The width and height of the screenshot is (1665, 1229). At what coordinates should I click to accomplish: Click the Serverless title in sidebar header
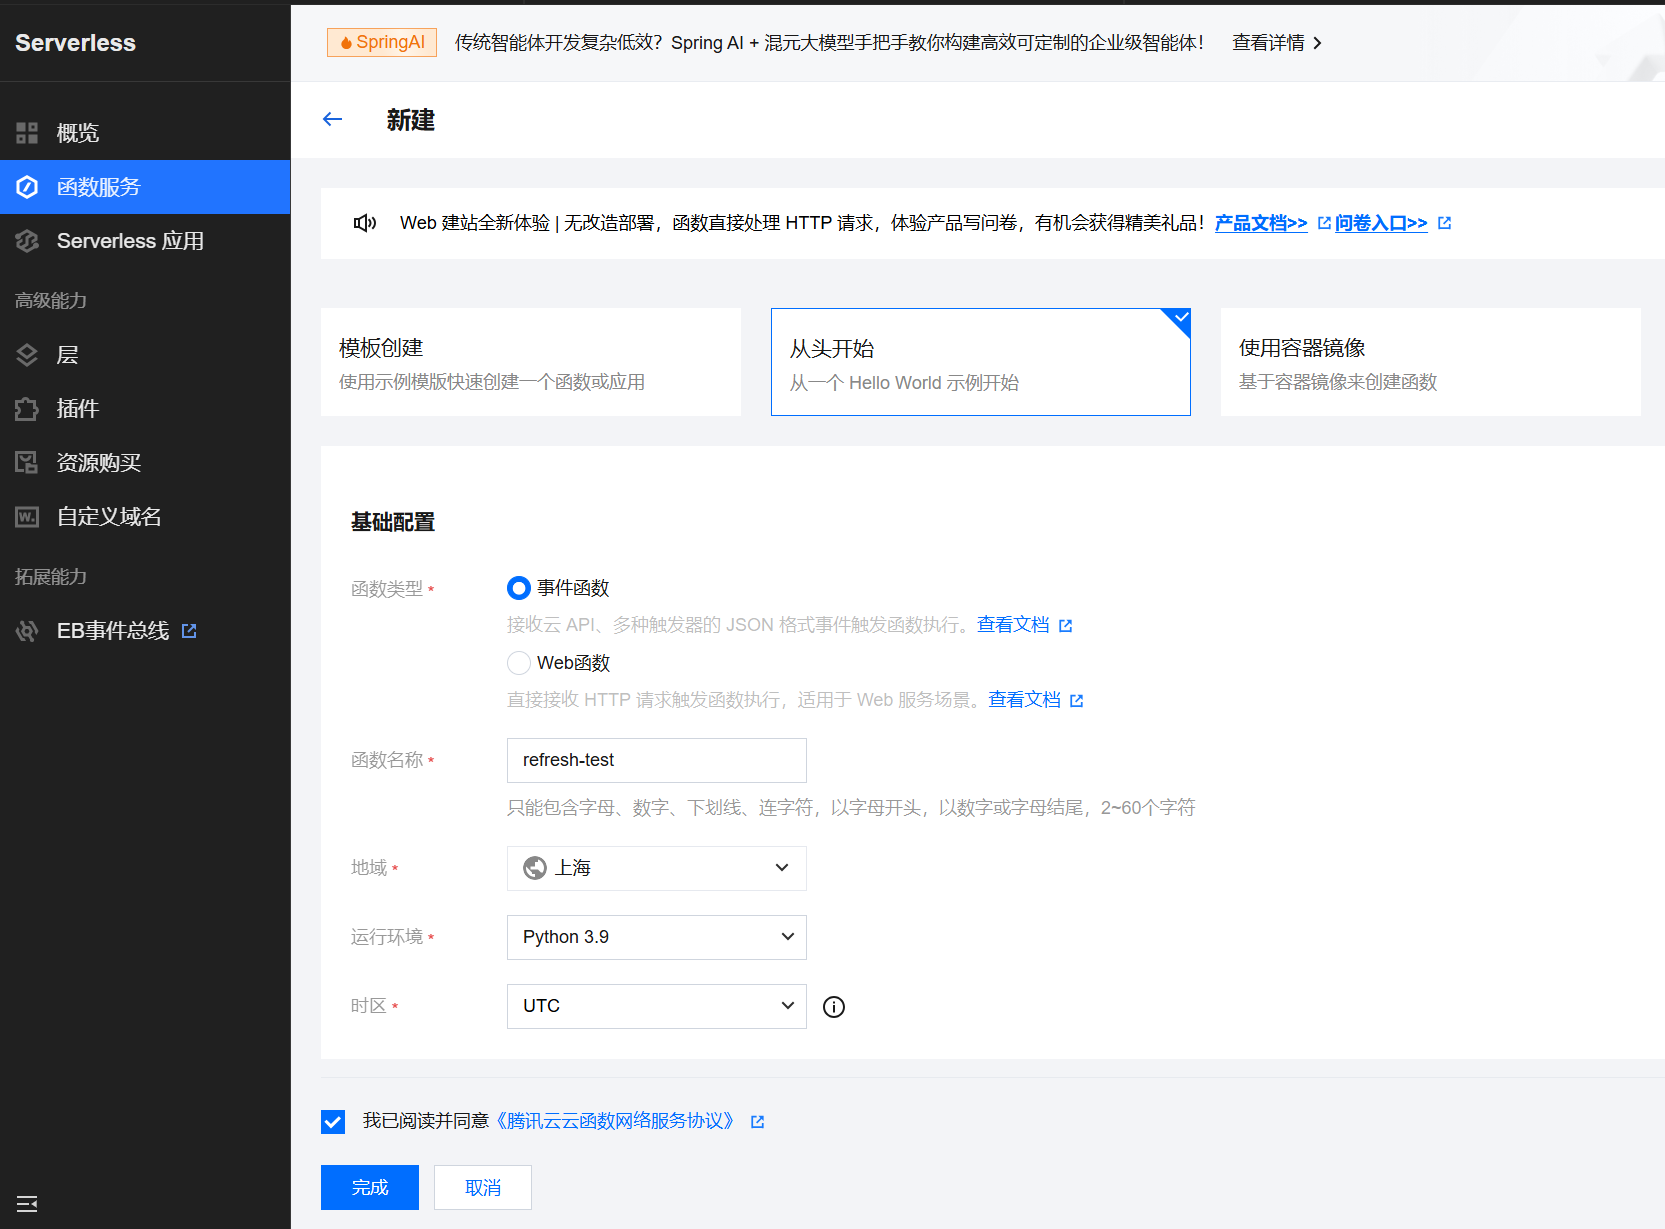[x=75, y=43]
